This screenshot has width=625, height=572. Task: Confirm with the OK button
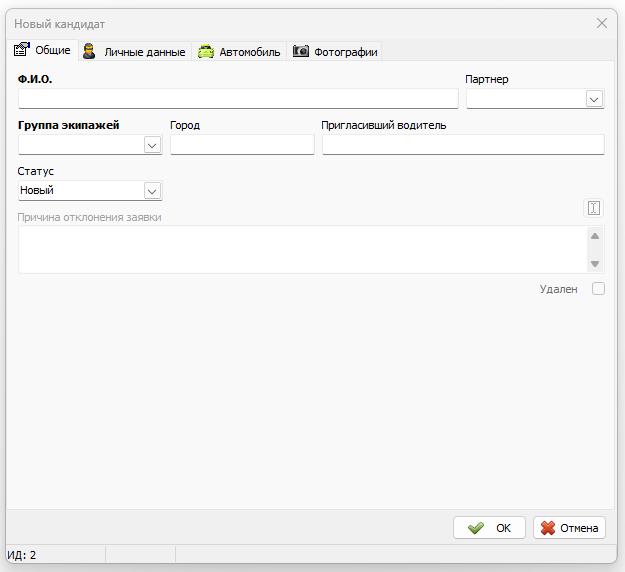[489, 528]
